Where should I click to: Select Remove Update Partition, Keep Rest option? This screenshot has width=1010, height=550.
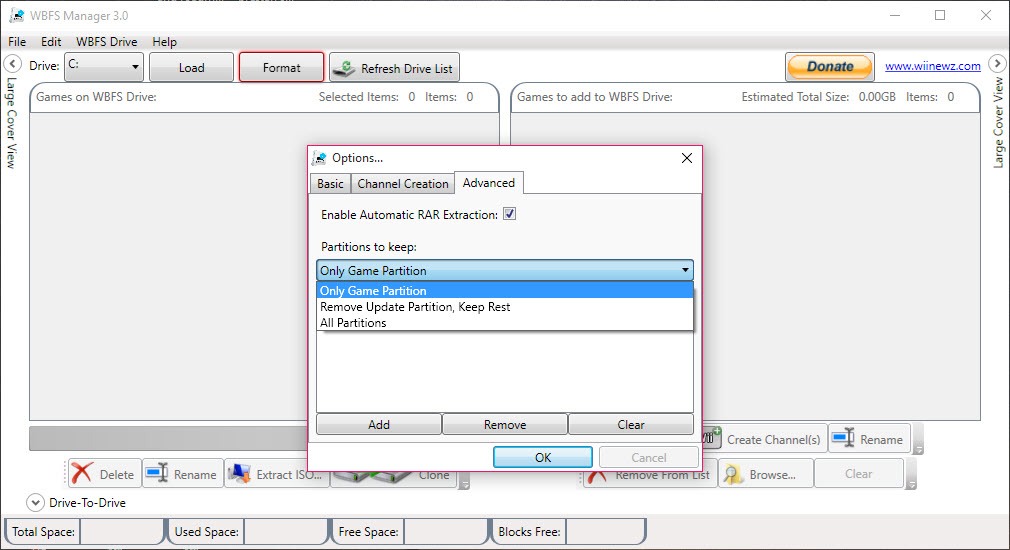click(415, 307)
